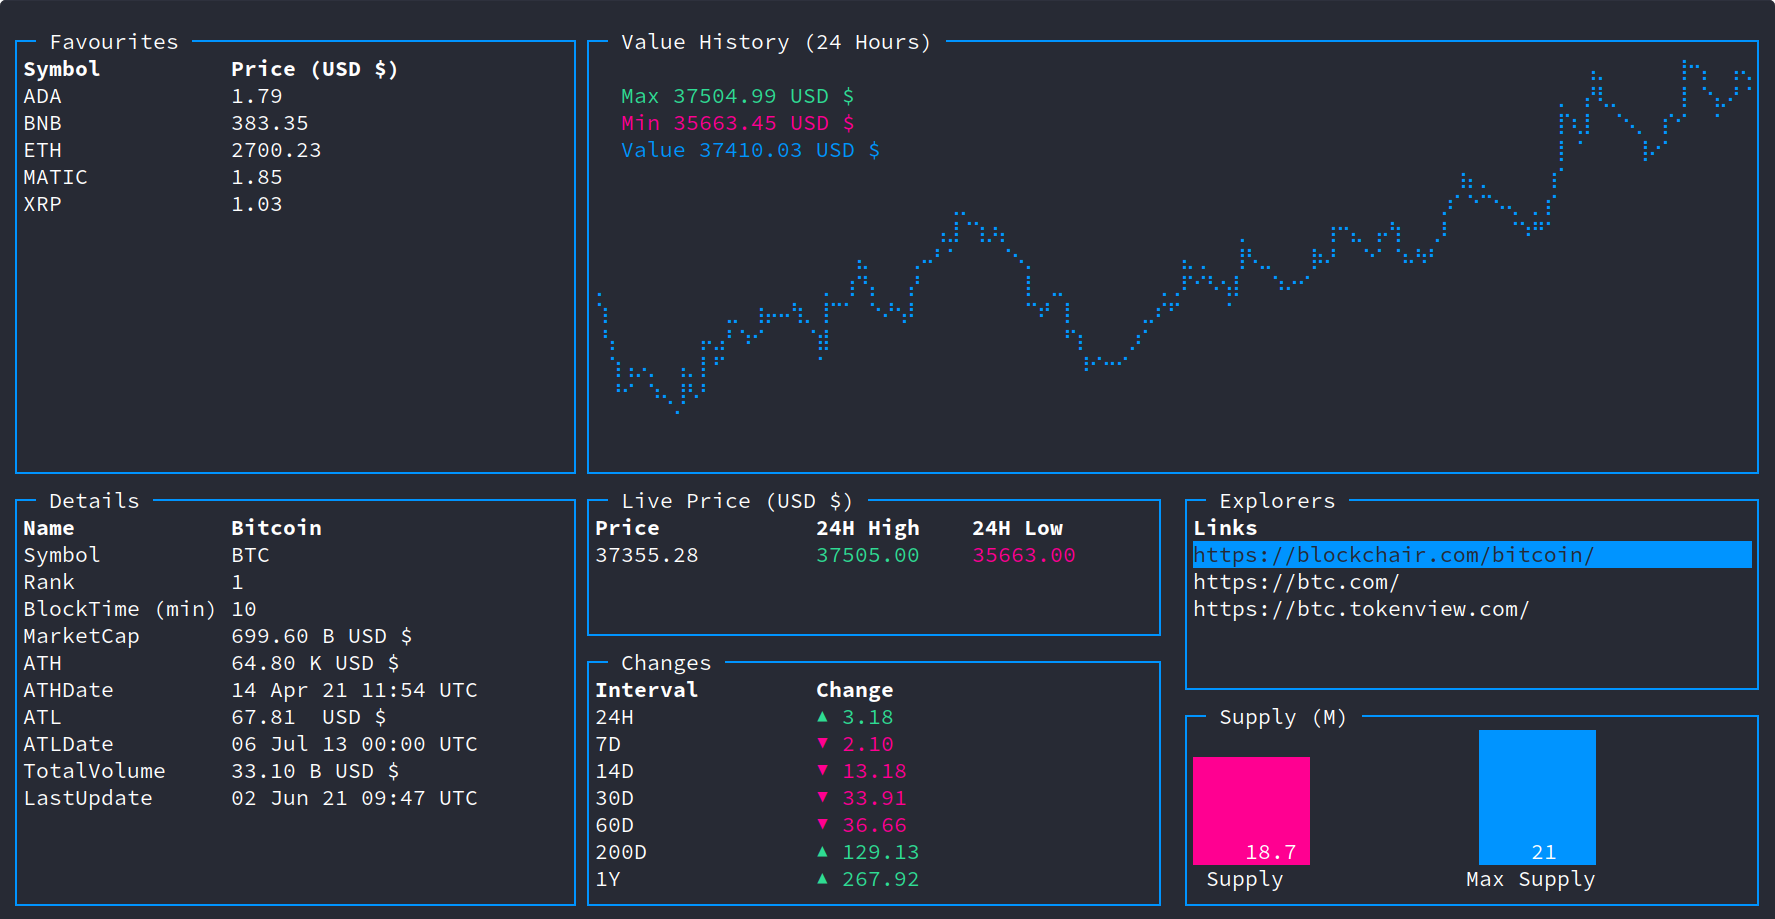The image size is (1775, 919).
Task: Click the Min 35663.45 USD legend
Action: point(738,123)
